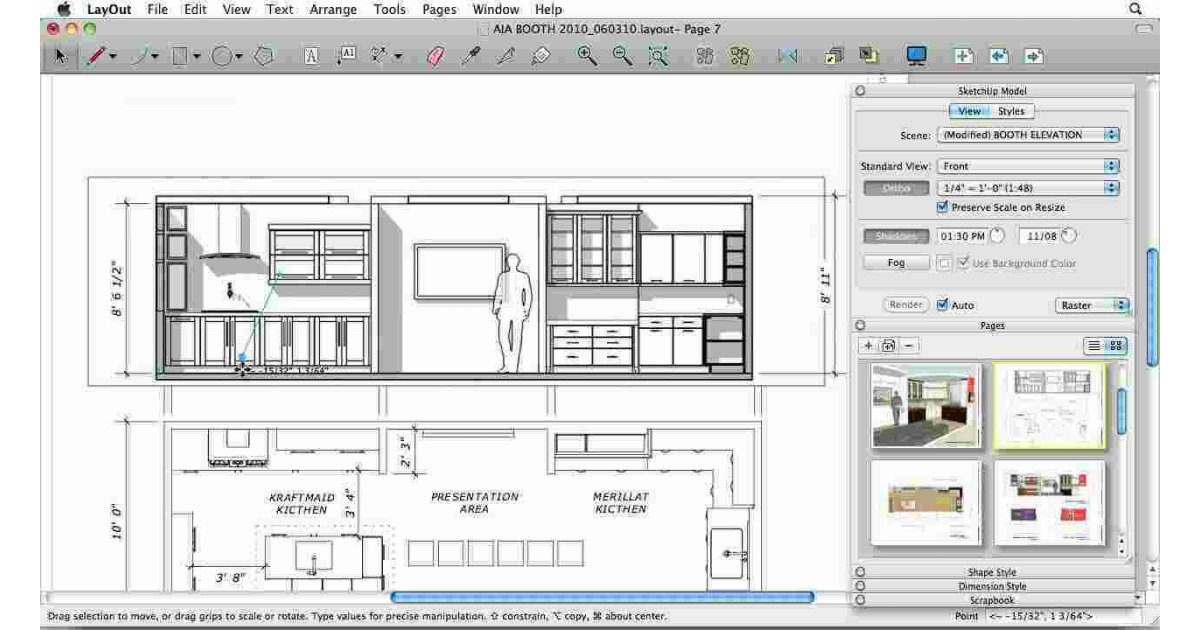
Task: Activate the Text tool
Action: pos(310,57)
